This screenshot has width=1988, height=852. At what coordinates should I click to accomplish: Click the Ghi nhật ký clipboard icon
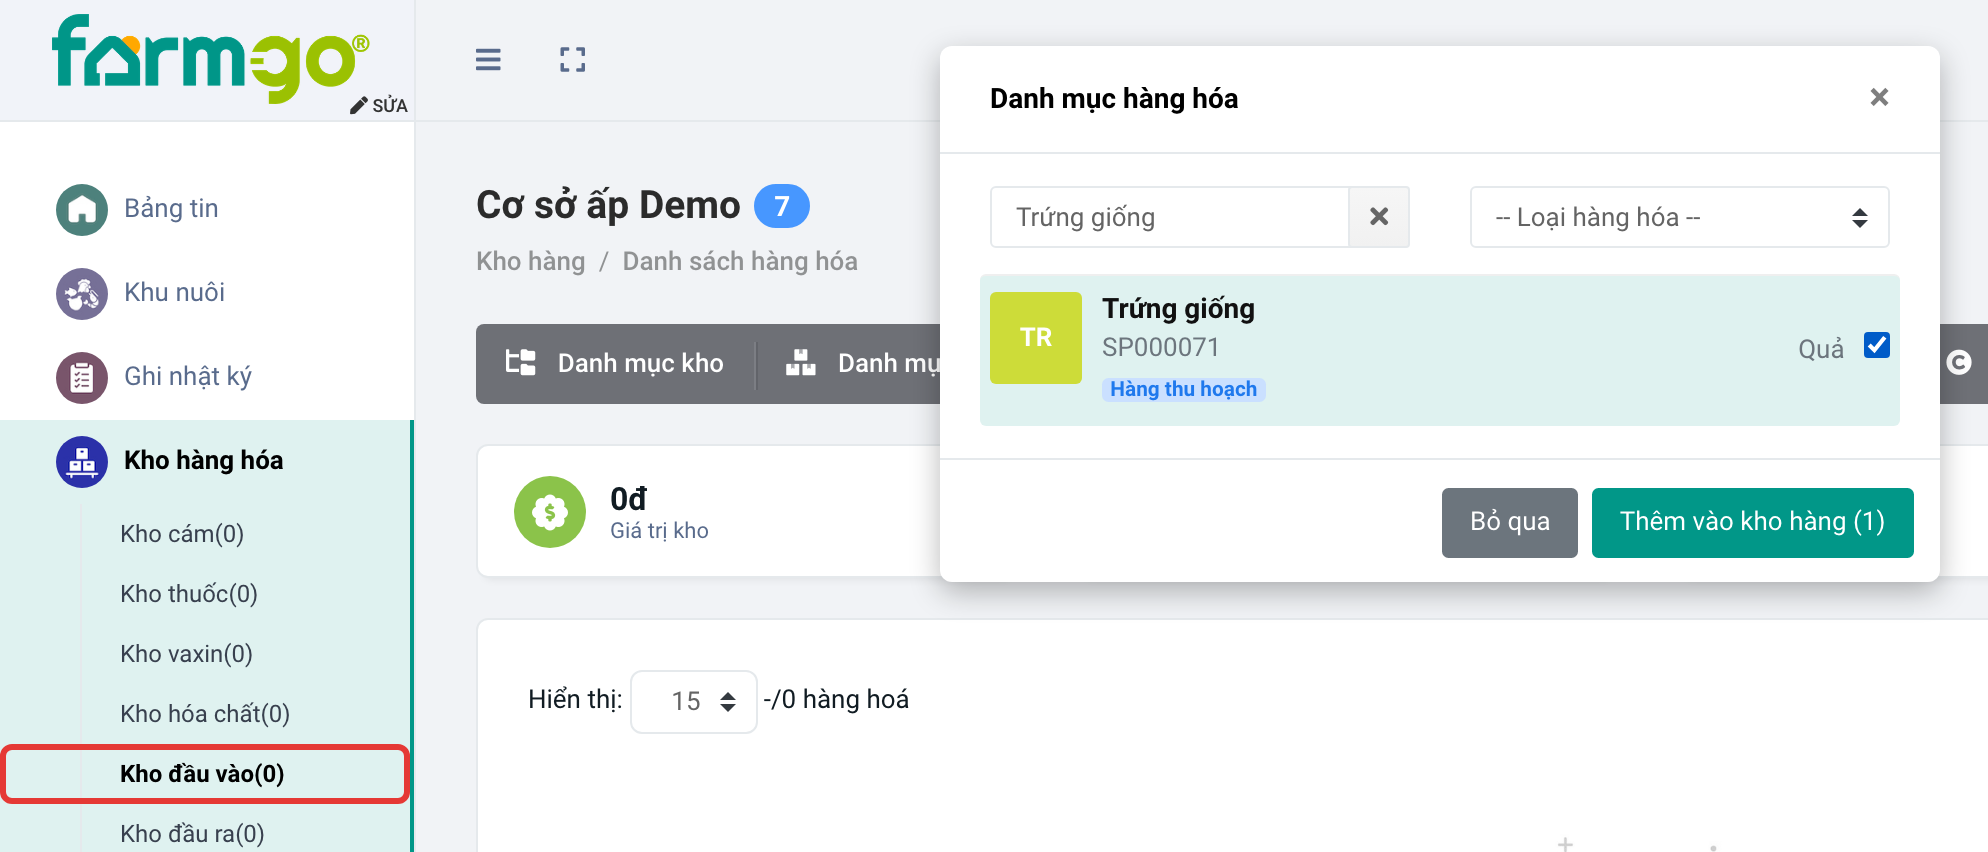tap(82, 377)
